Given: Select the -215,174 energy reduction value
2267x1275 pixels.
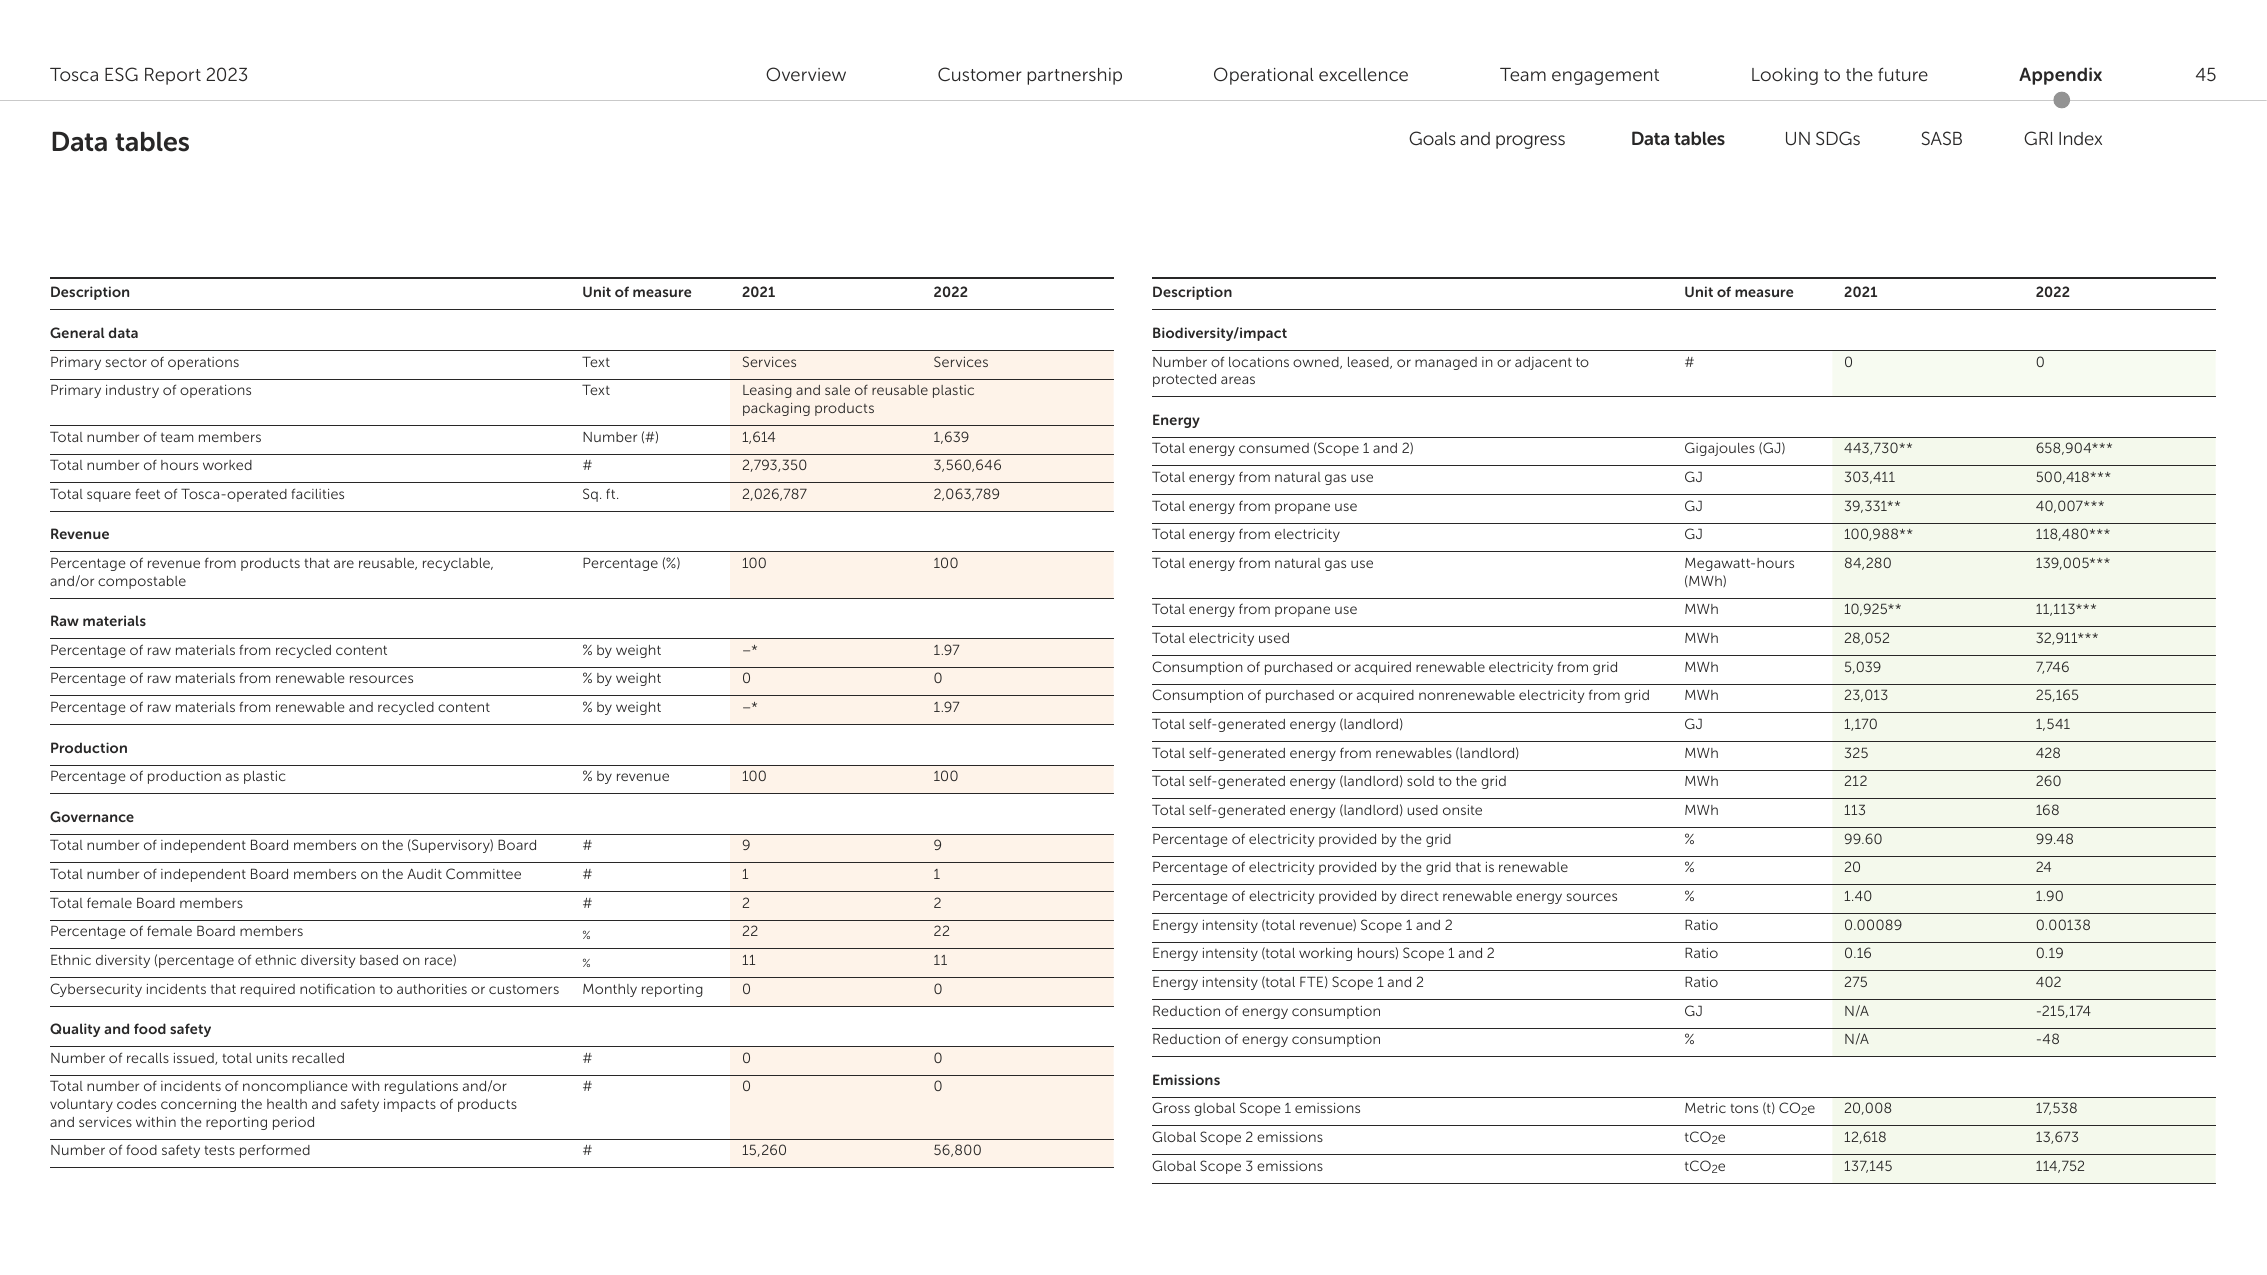Looking at the screenshot, I should (x=2062, y=1011).
